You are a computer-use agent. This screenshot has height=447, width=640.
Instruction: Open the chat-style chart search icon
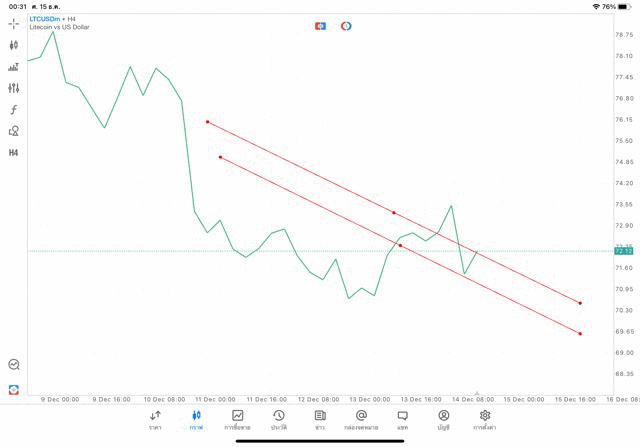pyautogui.click(x=14, y=365)
